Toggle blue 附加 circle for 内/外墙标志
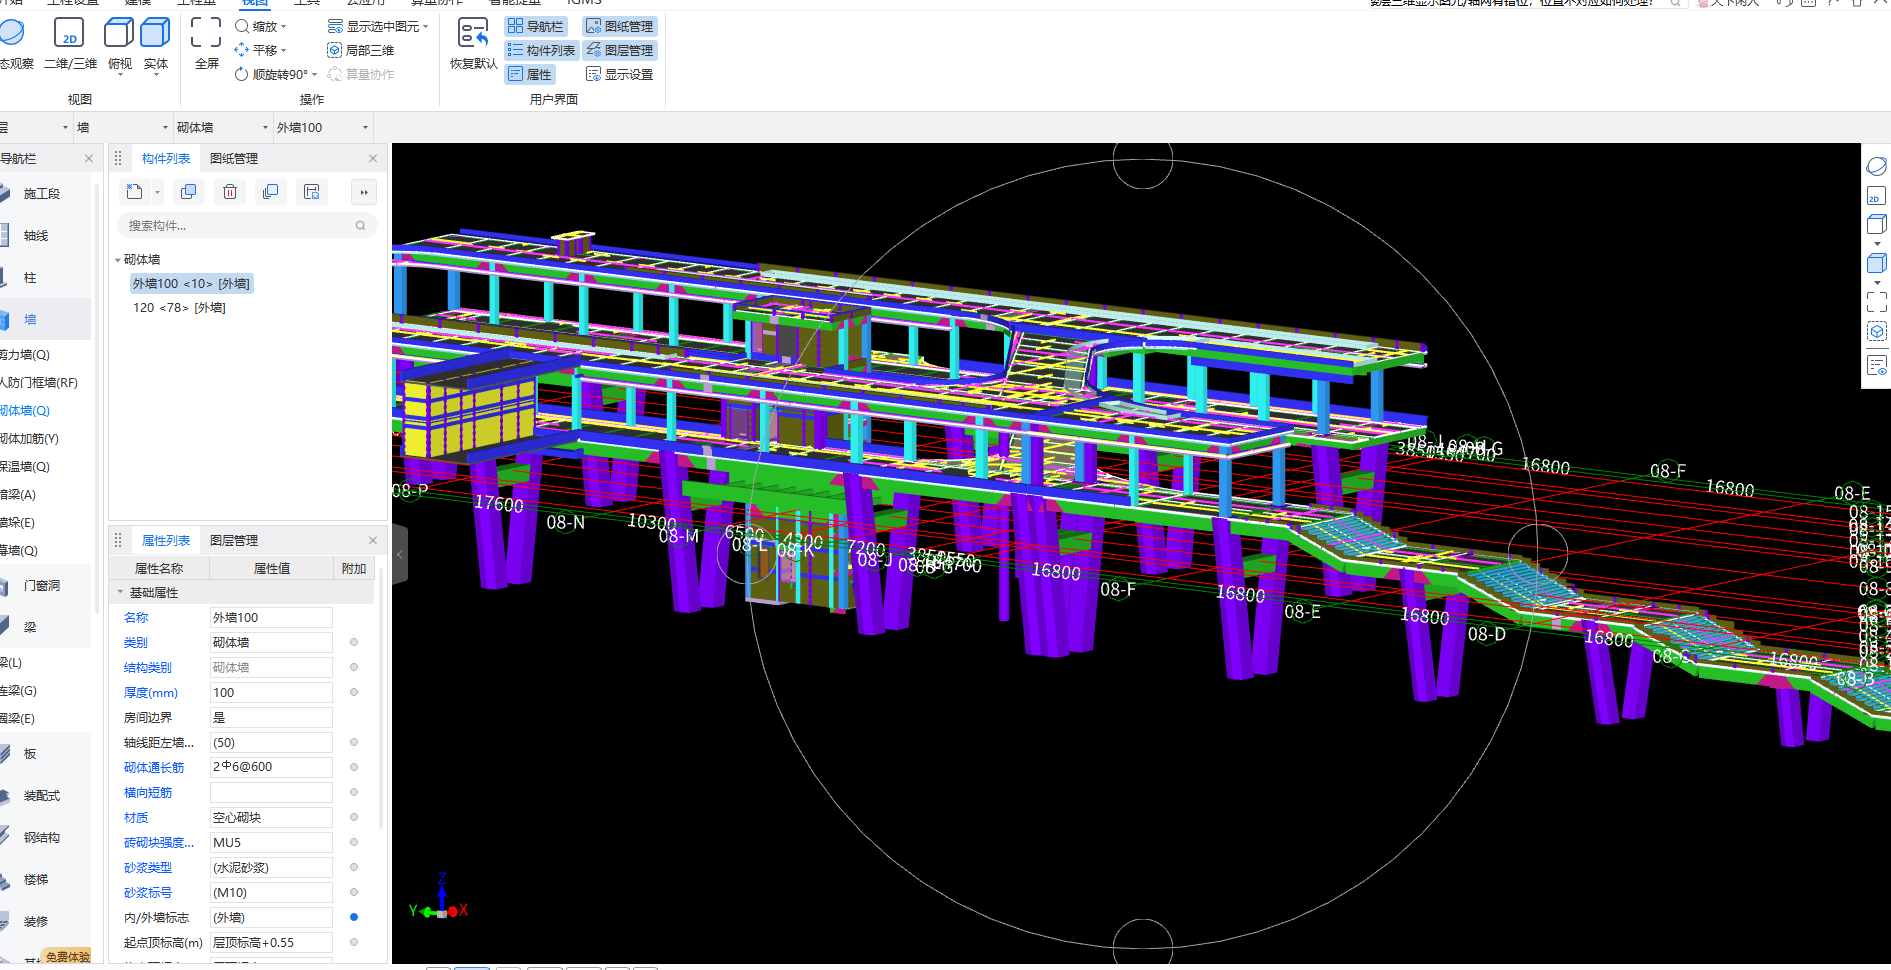Screen dimensions: 1891x970 [354, 917]
